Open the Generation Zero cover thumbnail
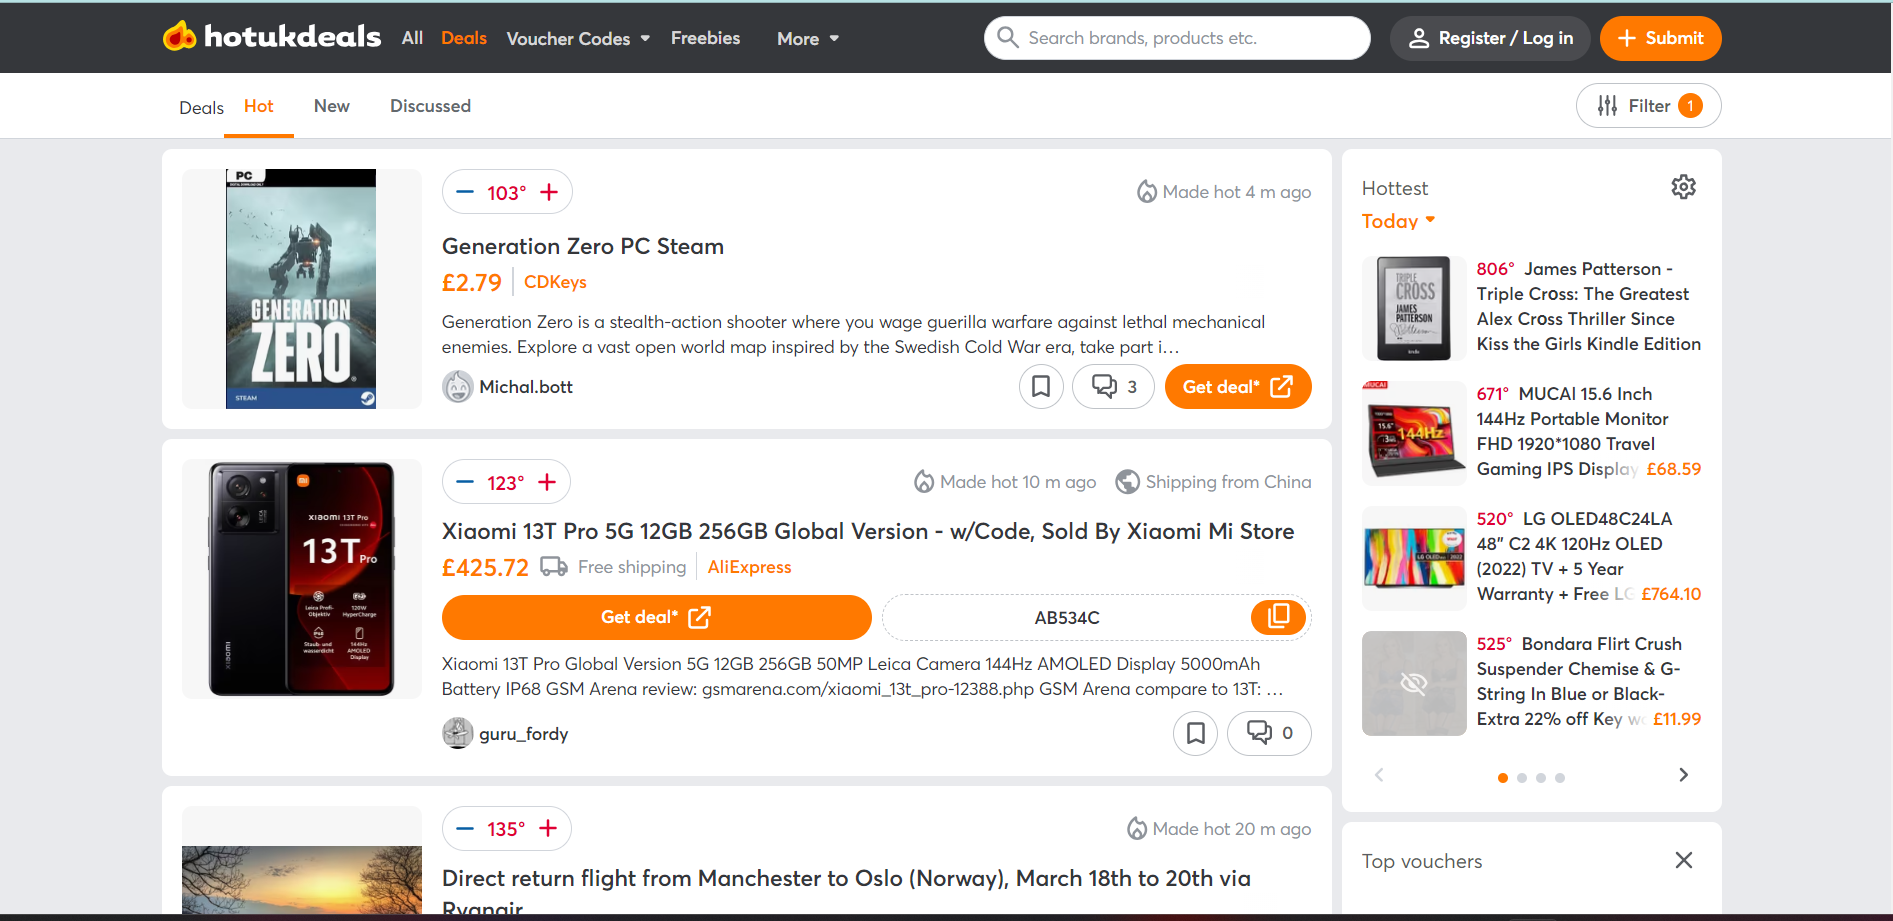This screenshot has height=921, width=1893. (301, 289)
